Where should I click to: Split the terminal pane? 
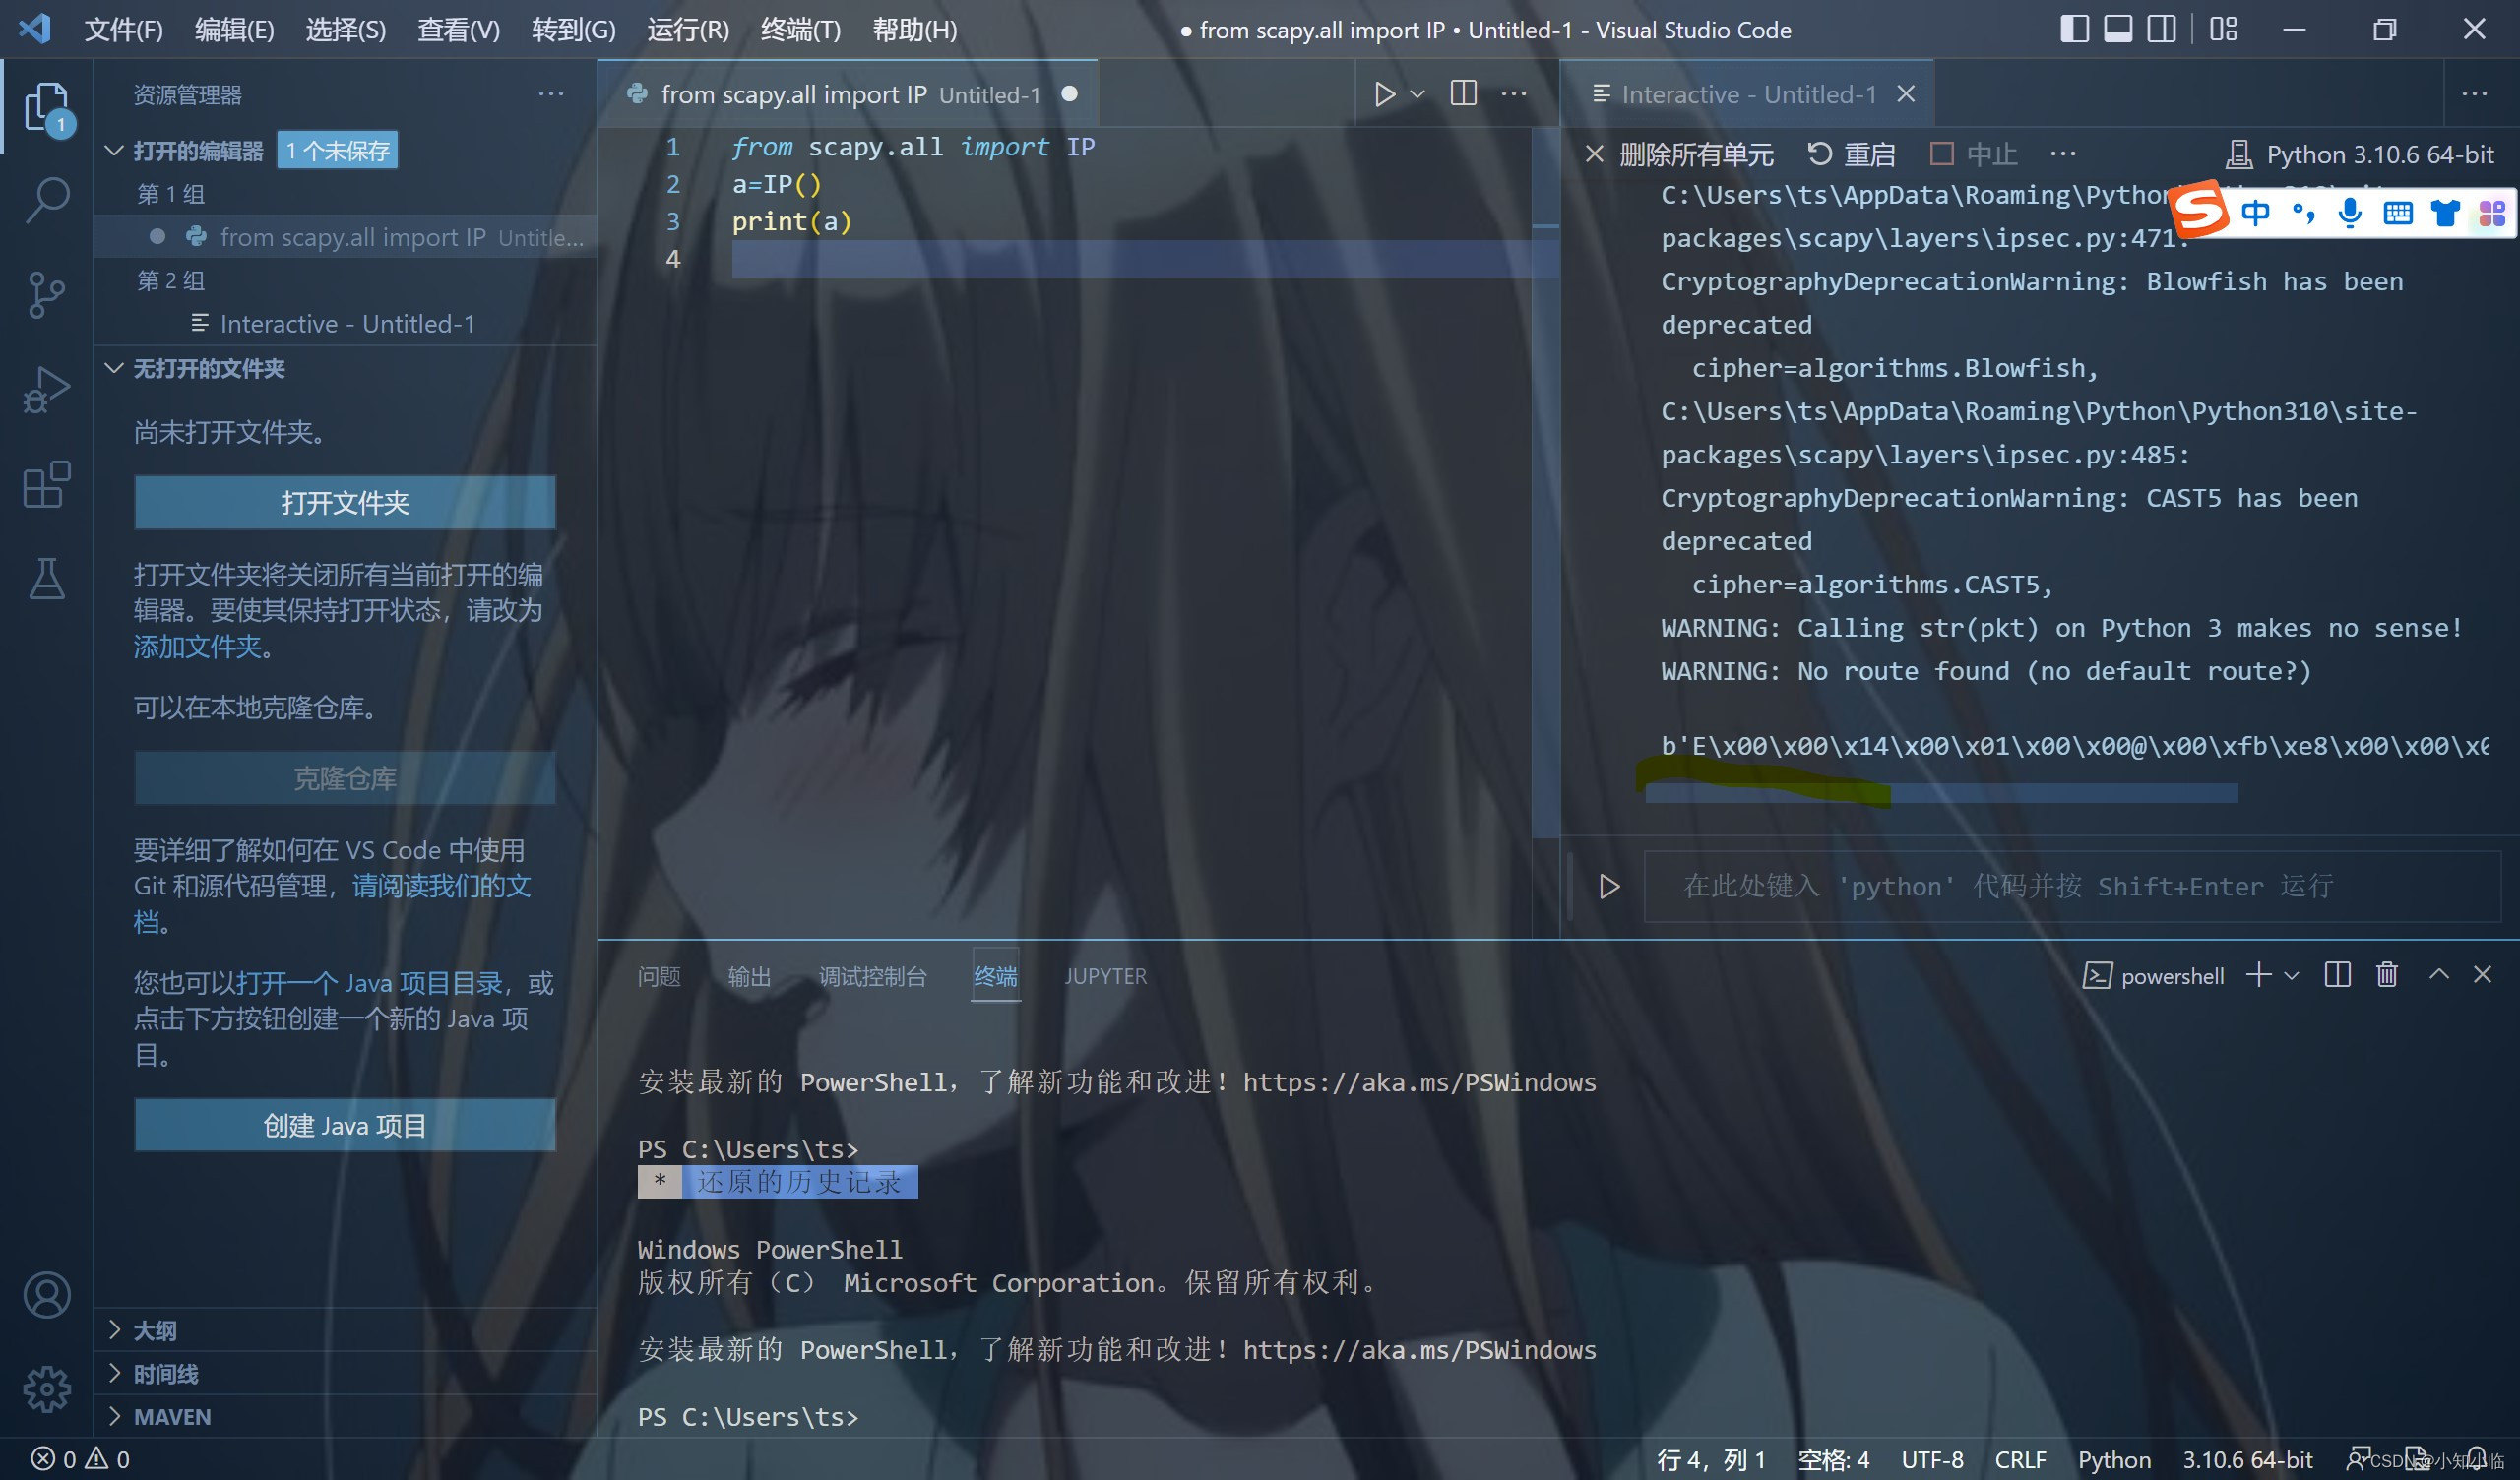click(x=2337, y=974)
